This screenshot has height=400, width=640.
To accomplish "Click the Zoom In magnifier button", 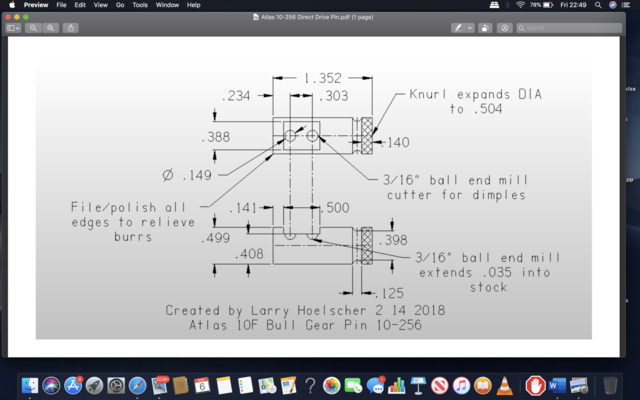I will (x=50, y=28).
